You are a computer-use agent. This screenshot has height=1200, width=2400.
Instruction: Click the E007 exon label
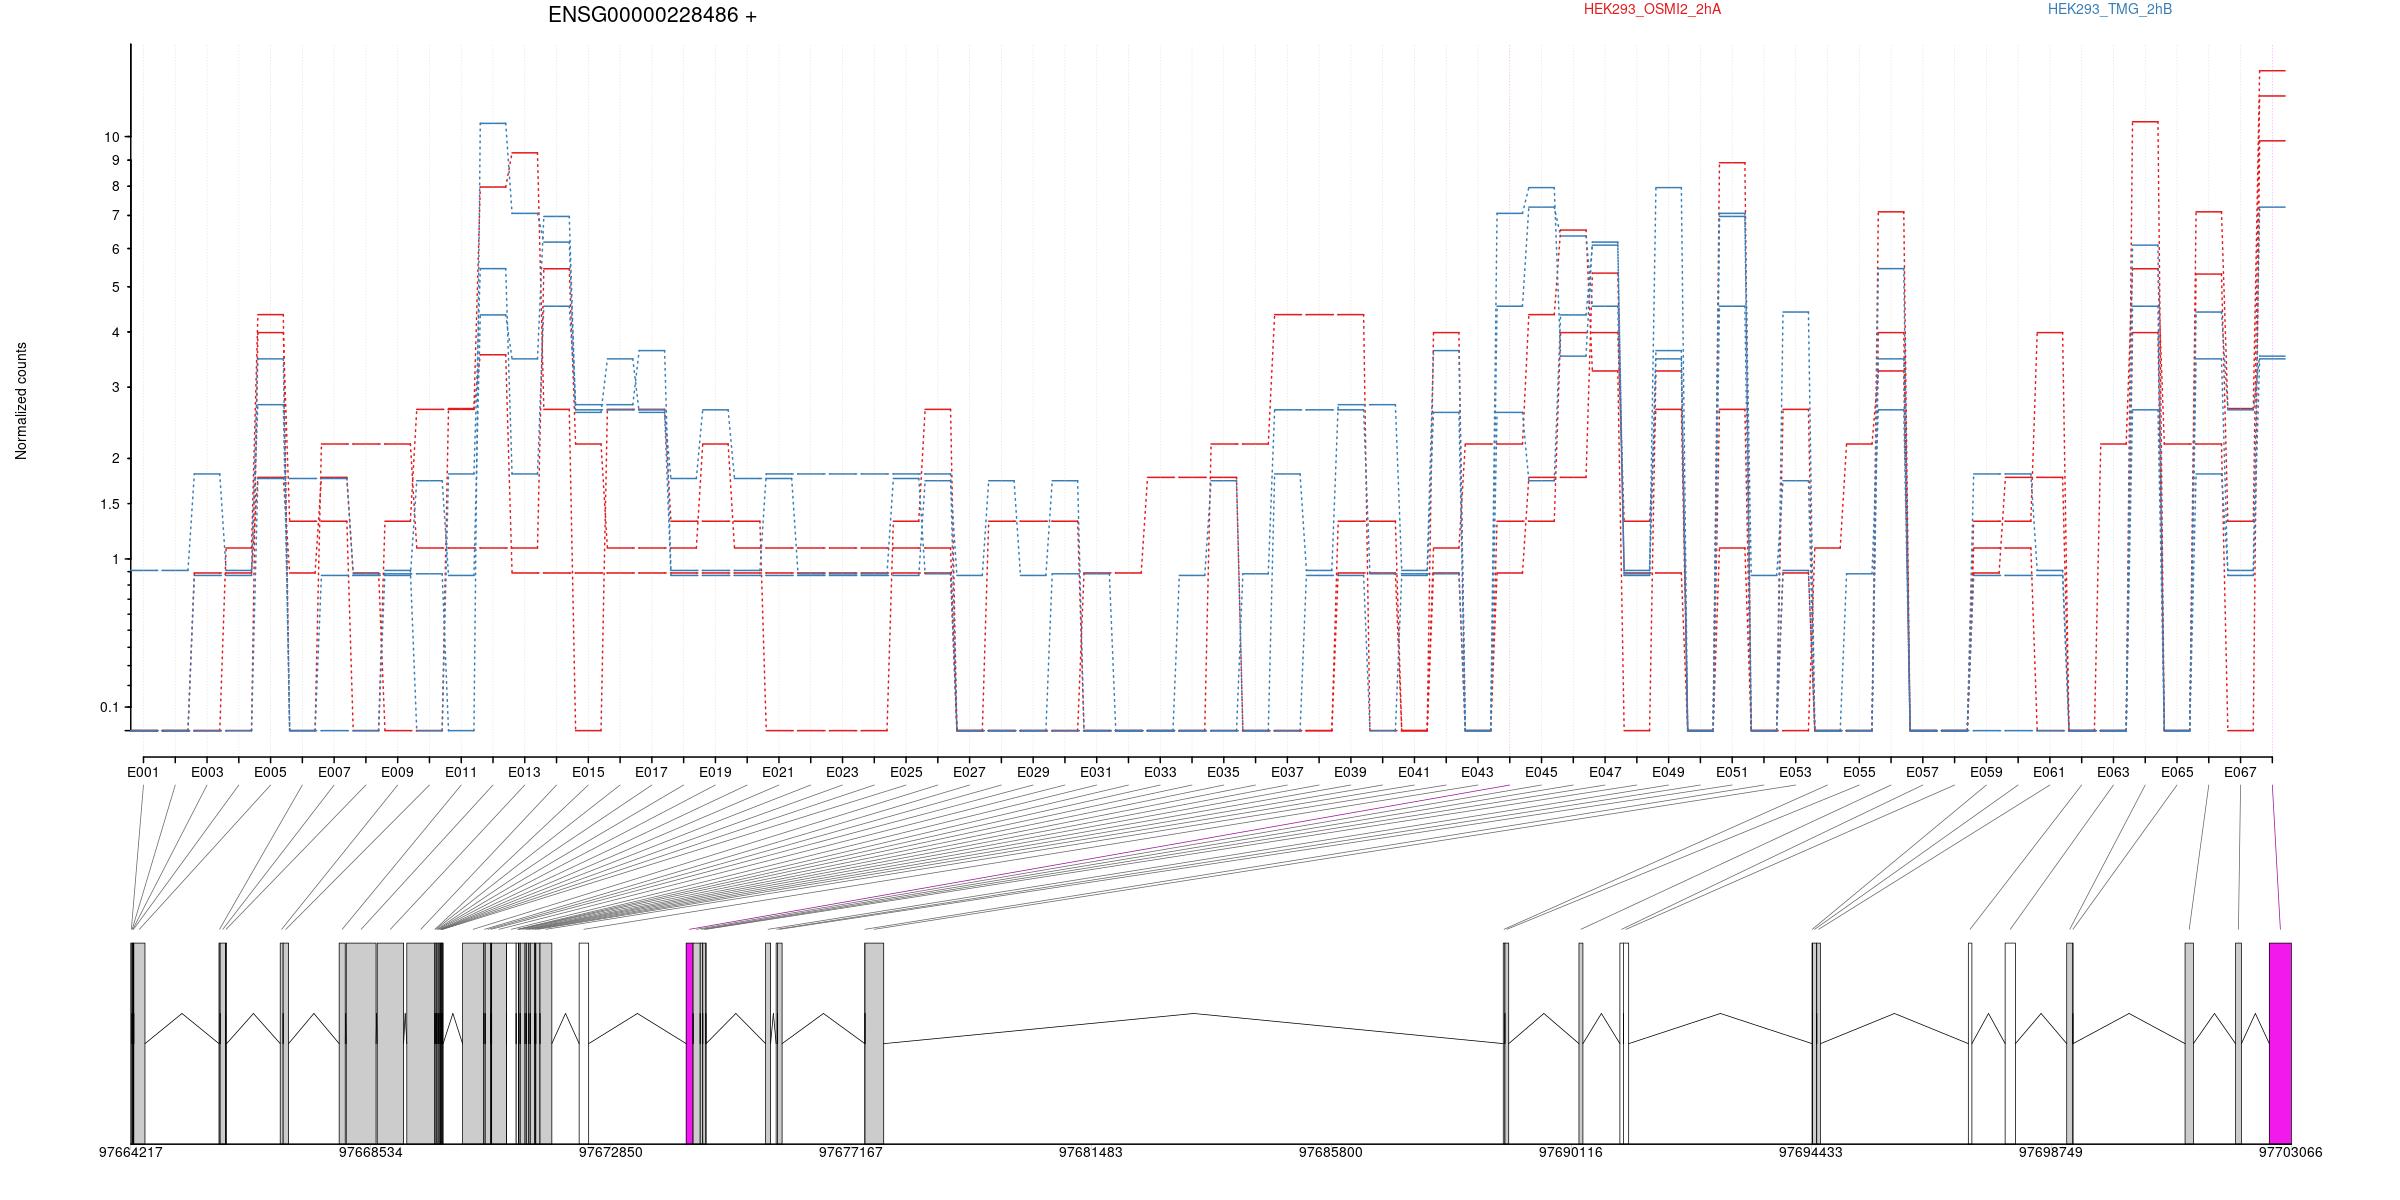(x=334, y=773)
